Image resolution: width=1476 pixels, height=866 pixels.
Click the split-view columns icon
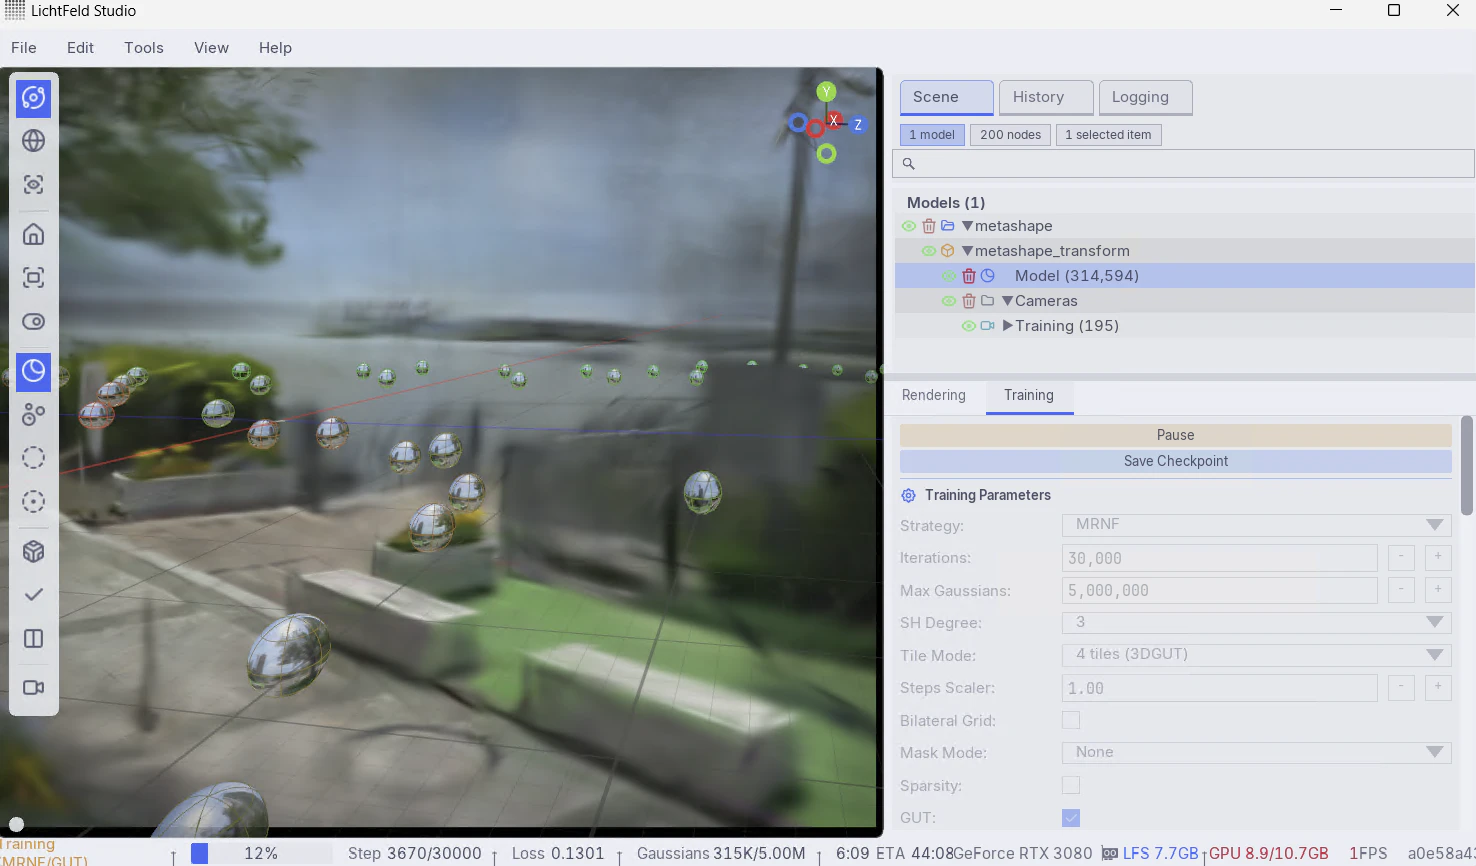pos(33,639)
